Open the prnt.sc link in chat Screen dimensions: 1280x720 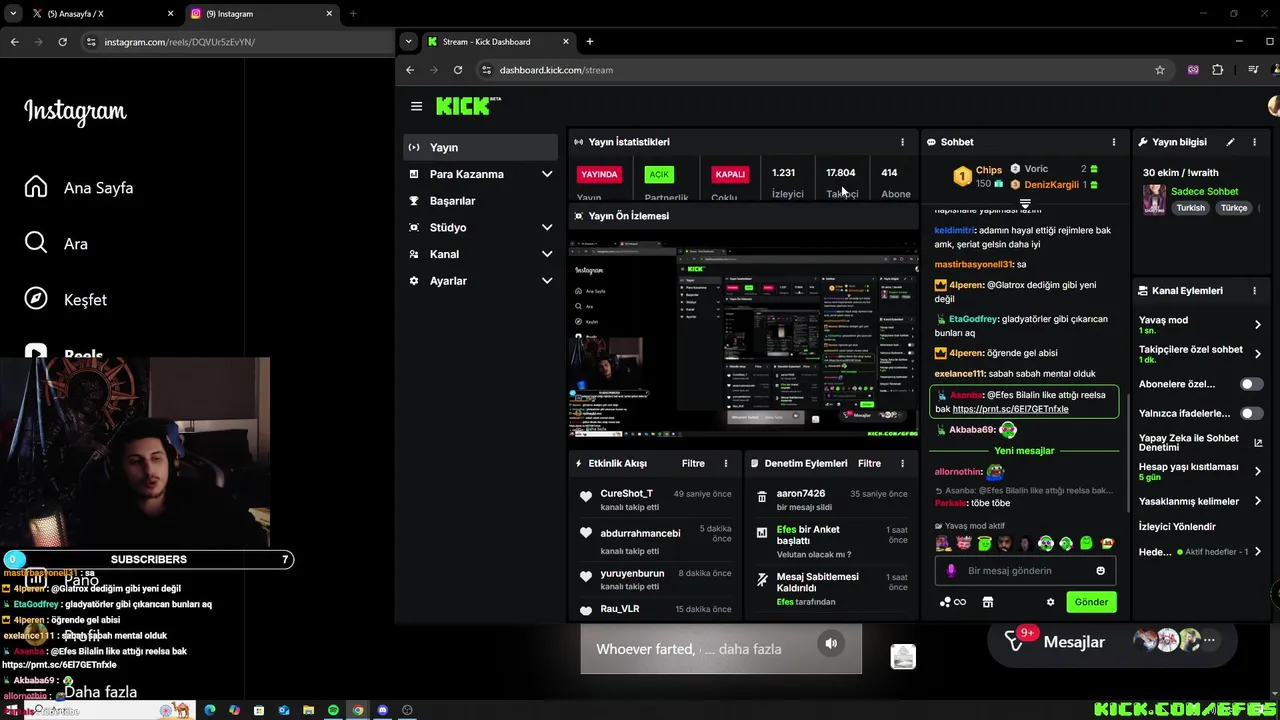click(1010, 409)
